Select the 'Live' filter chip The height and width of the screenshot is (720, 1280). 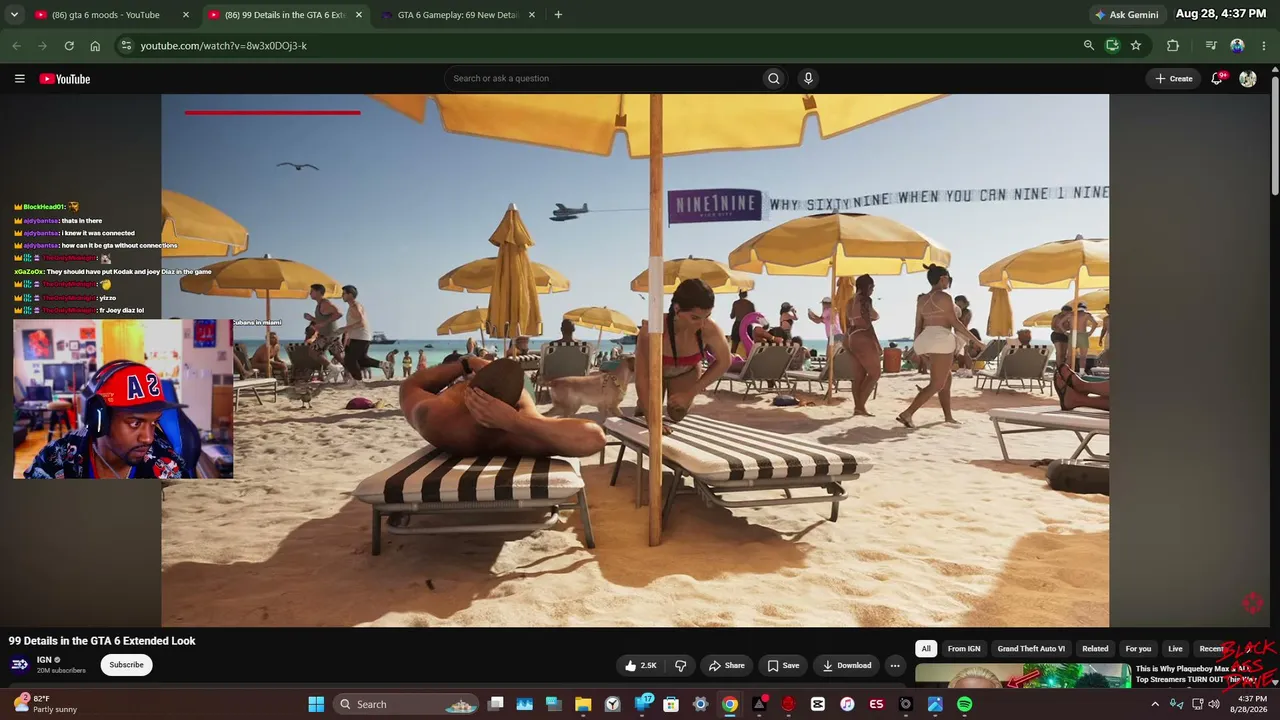pyautogui.click(x=1175, y=649)
